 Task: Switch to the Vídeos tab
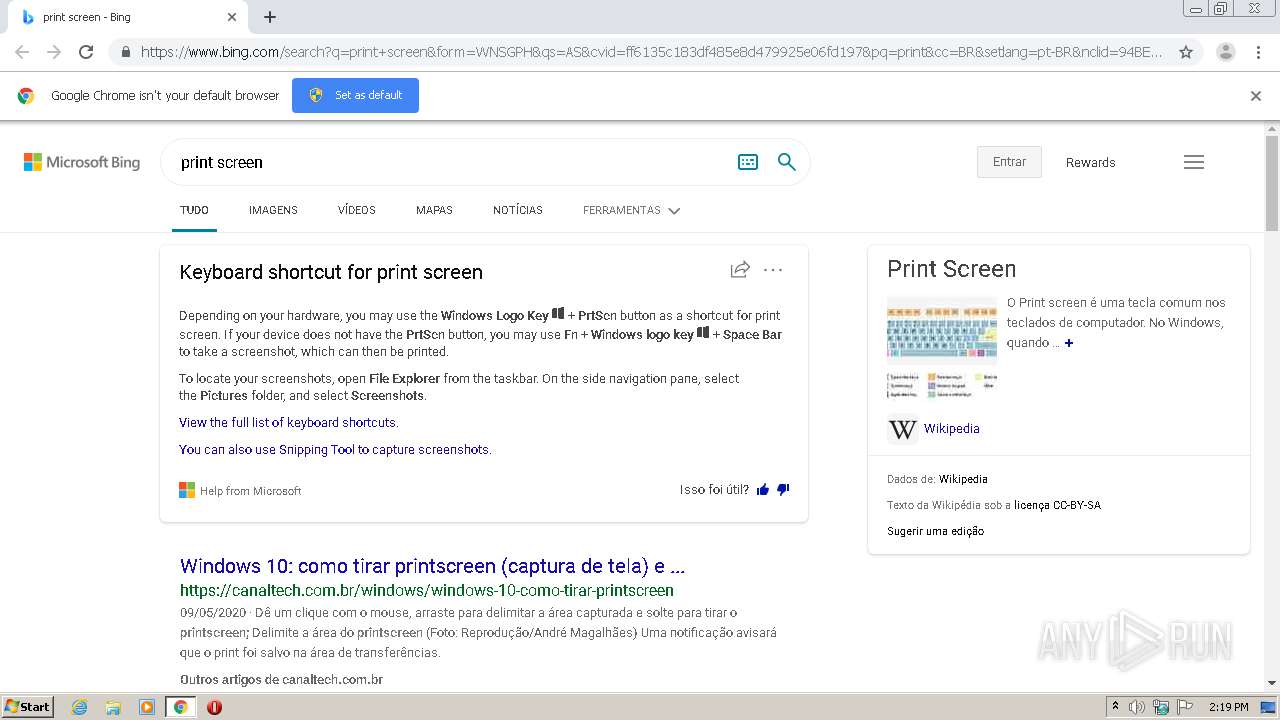[x=357, y=210]
